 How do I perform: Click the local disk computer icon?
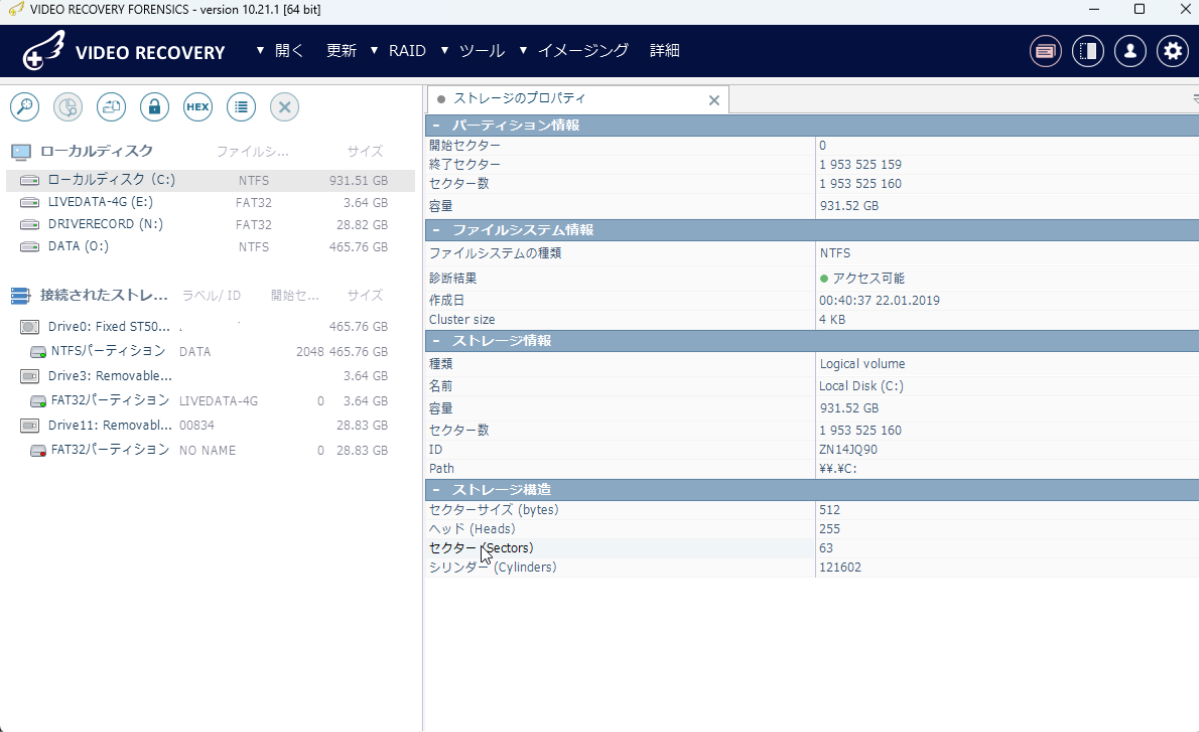21,152
